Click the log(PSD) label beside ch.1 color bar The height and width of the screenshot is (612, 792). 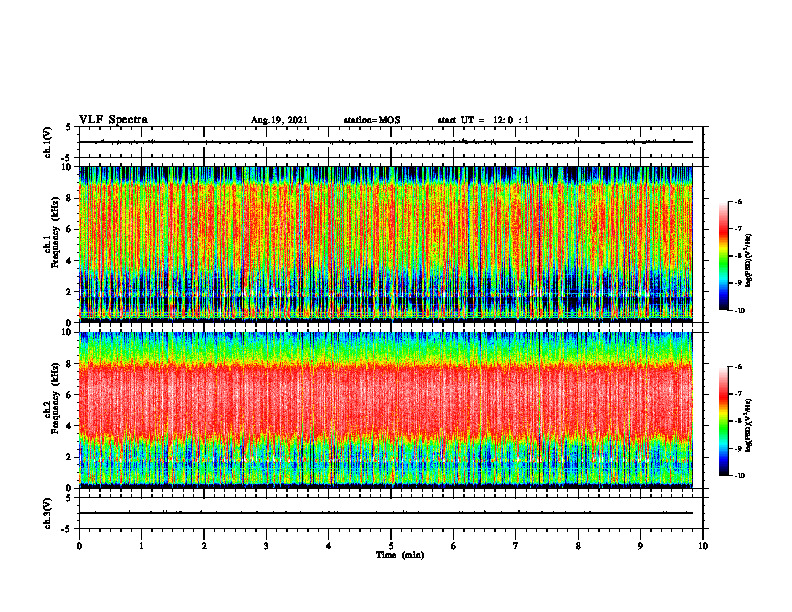(x=749, y=261)
